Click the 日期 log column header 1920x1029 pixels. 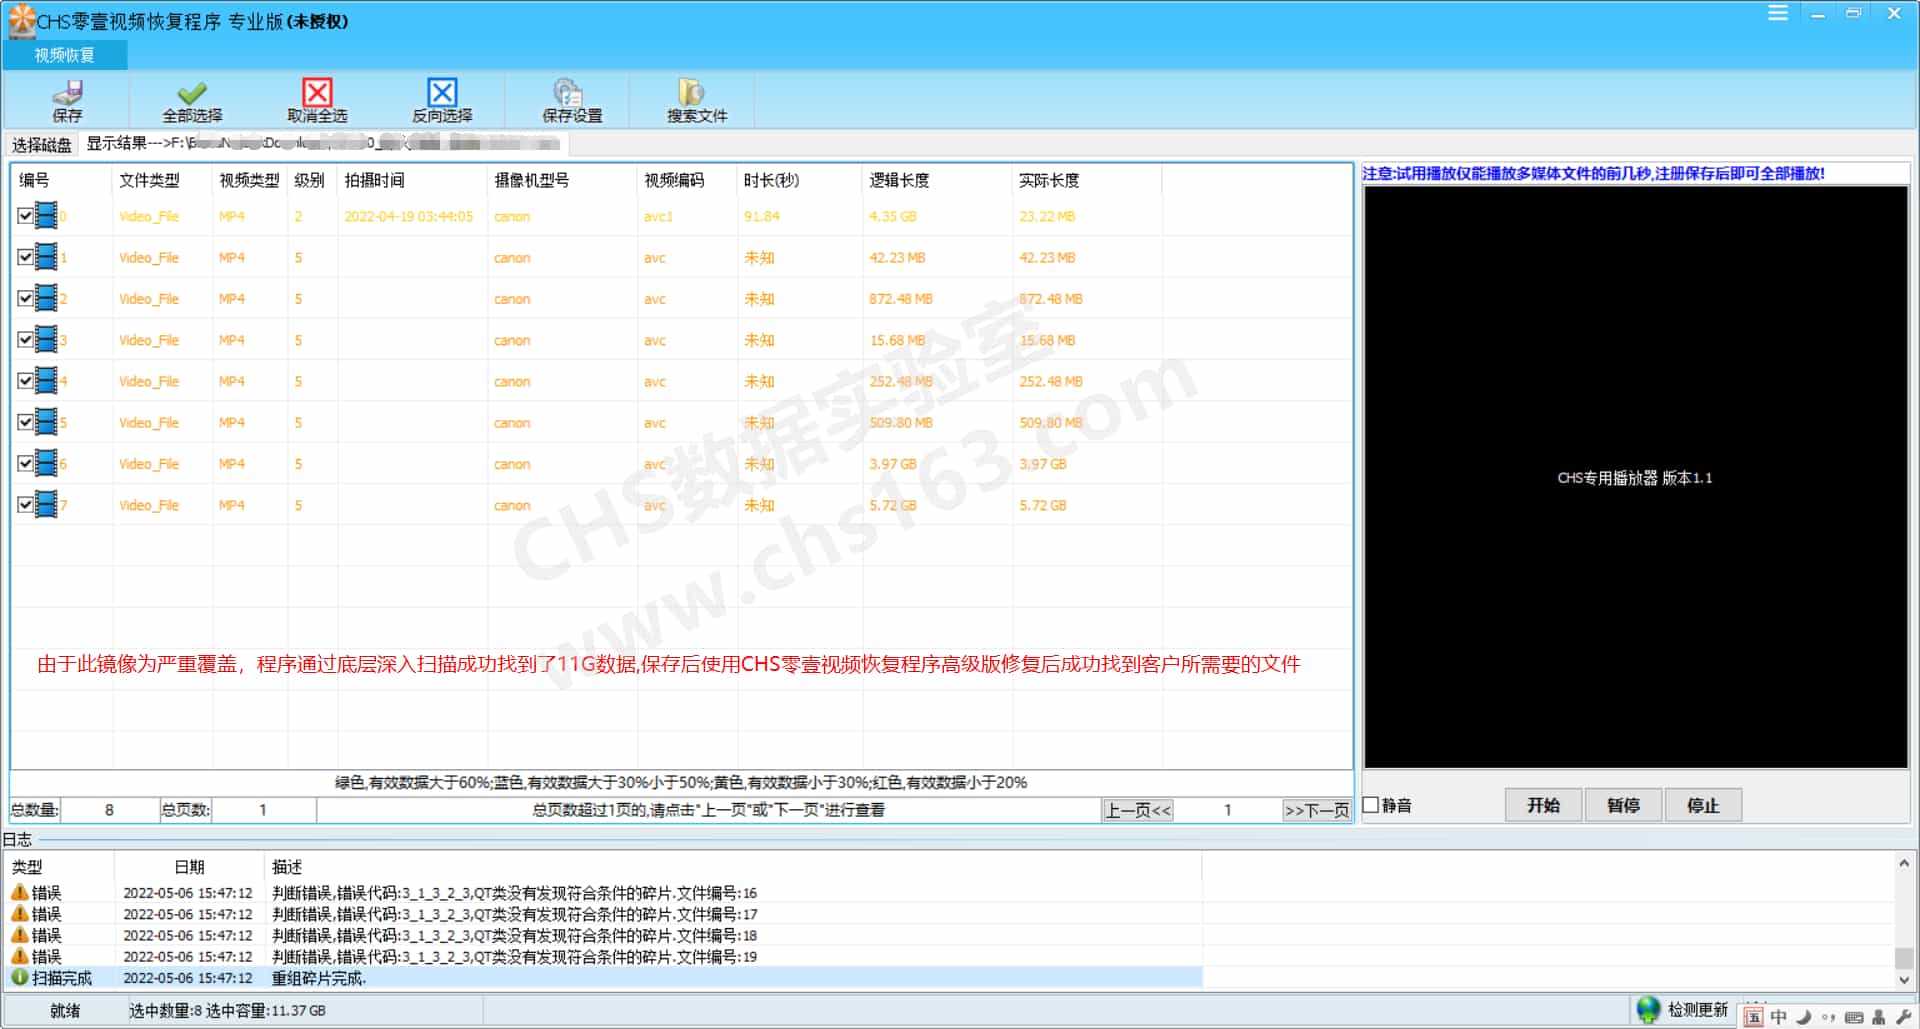[189, 867]
